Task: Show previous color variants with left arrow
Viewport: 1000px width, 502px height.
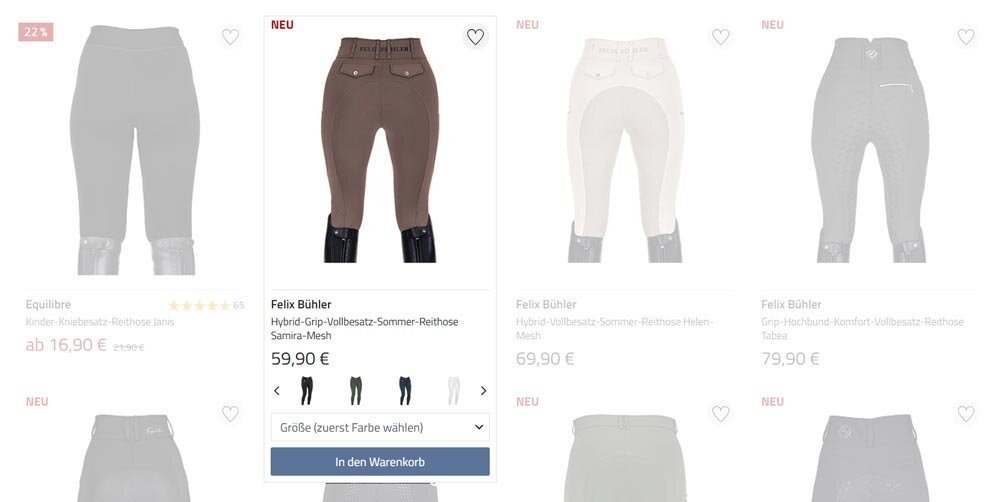Action: point(277,391)
